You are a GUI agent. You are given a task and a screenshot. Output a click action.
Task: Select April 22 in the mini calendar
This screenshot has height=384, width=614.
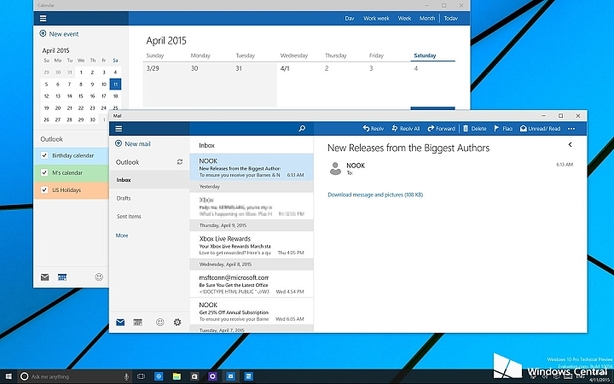coord(81,108)
